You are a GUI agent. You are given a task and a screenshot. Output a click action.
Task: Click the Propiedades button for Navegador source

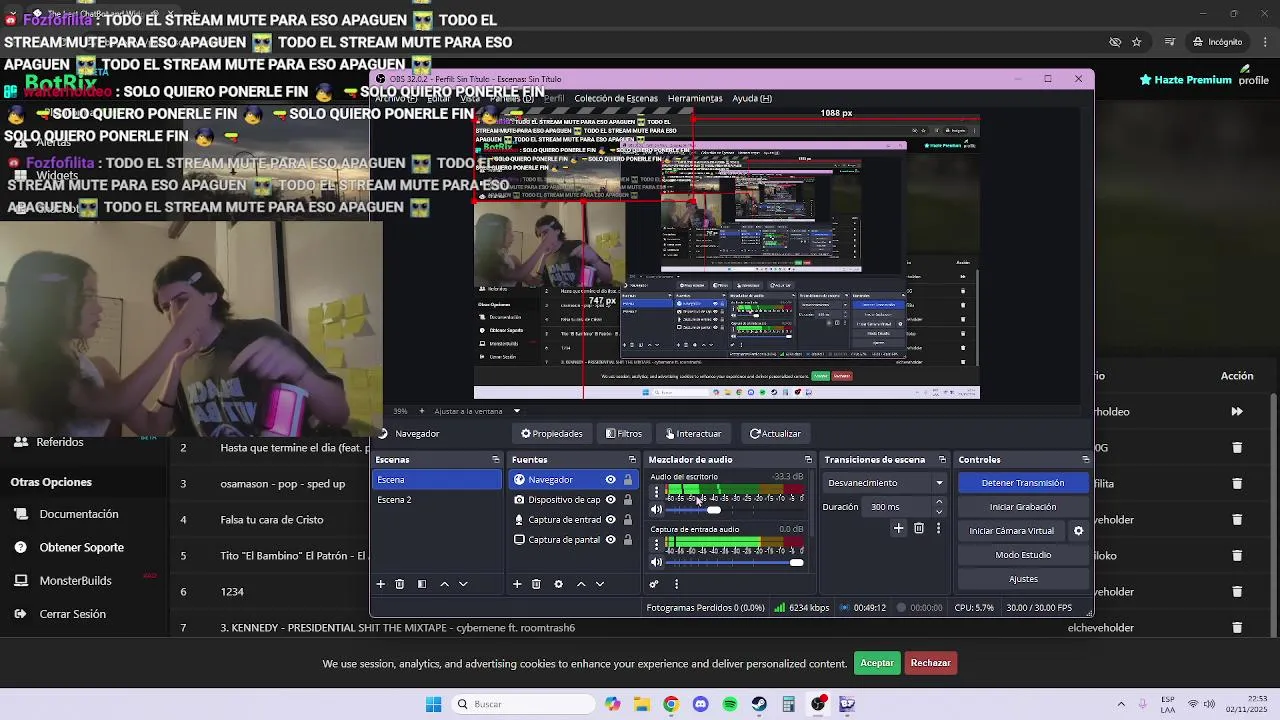click(x=552, y=434)
